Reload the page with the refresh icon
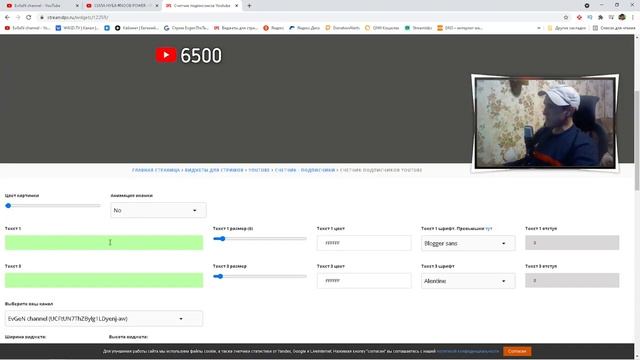This screenshot has height=360, width=640. (29, 18)
